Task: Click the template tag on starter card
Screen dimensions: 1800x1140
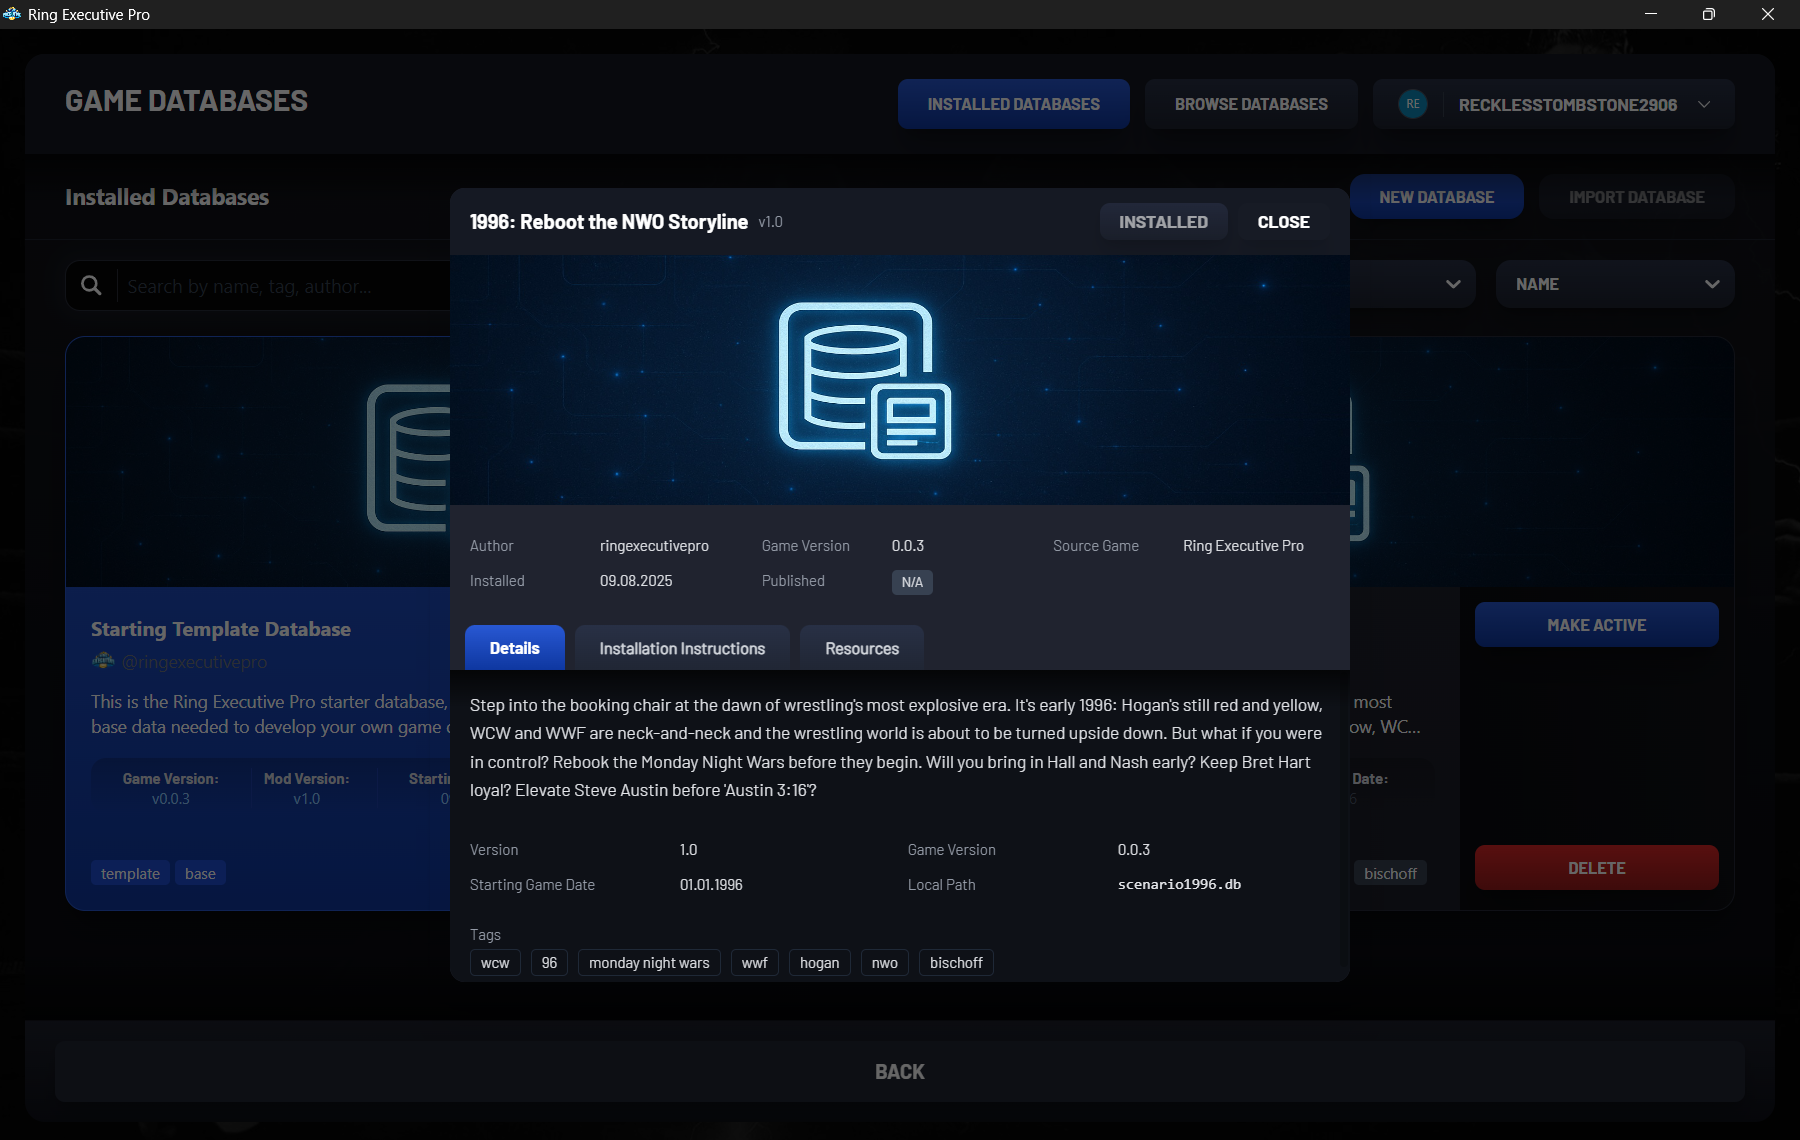Action: coord(130,873)
